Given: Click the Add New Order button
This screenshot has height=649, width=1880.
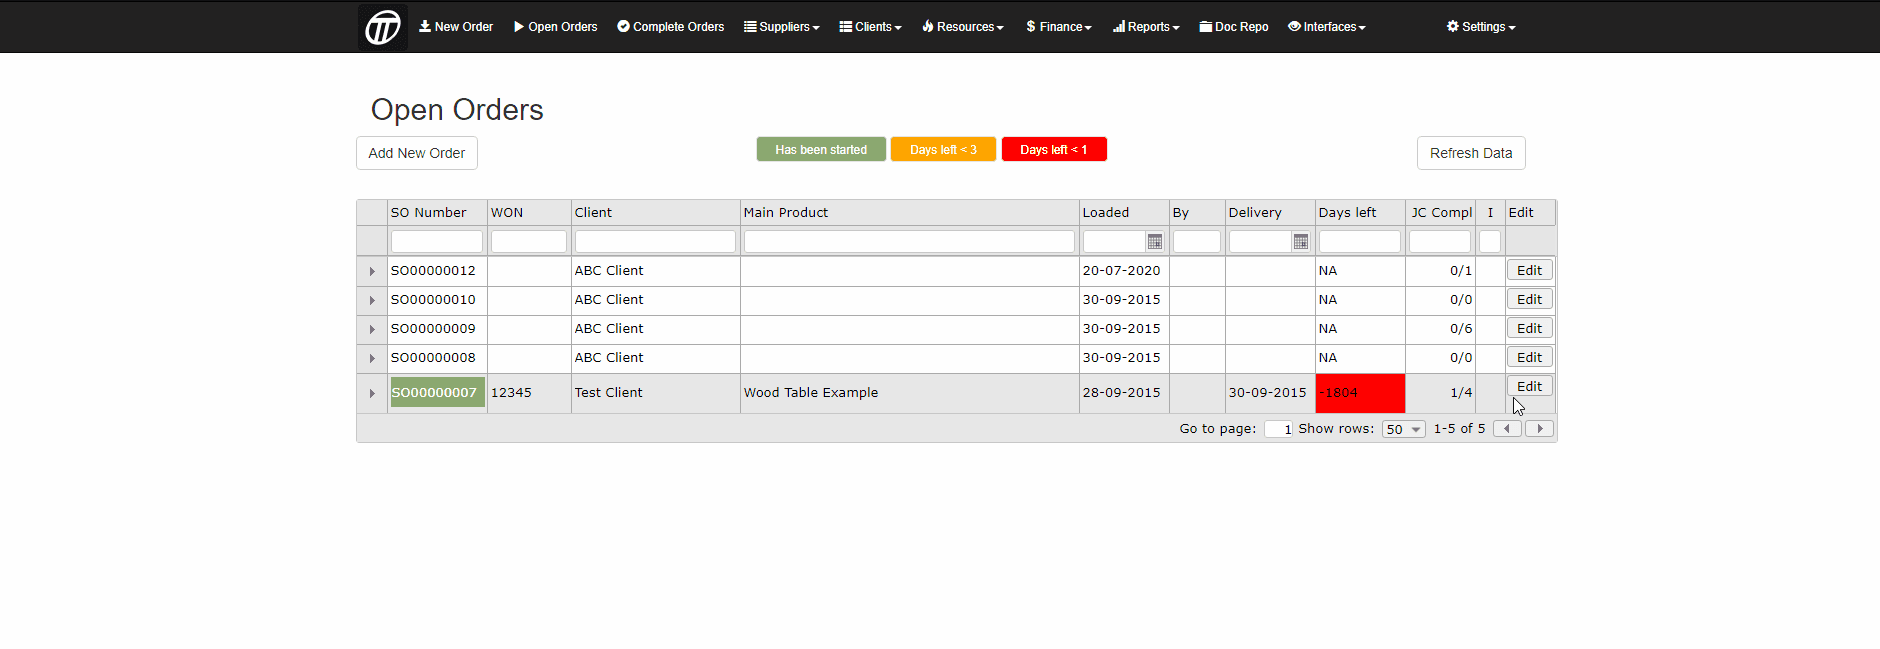Looking at the screenshot, I should coord(417,153).
